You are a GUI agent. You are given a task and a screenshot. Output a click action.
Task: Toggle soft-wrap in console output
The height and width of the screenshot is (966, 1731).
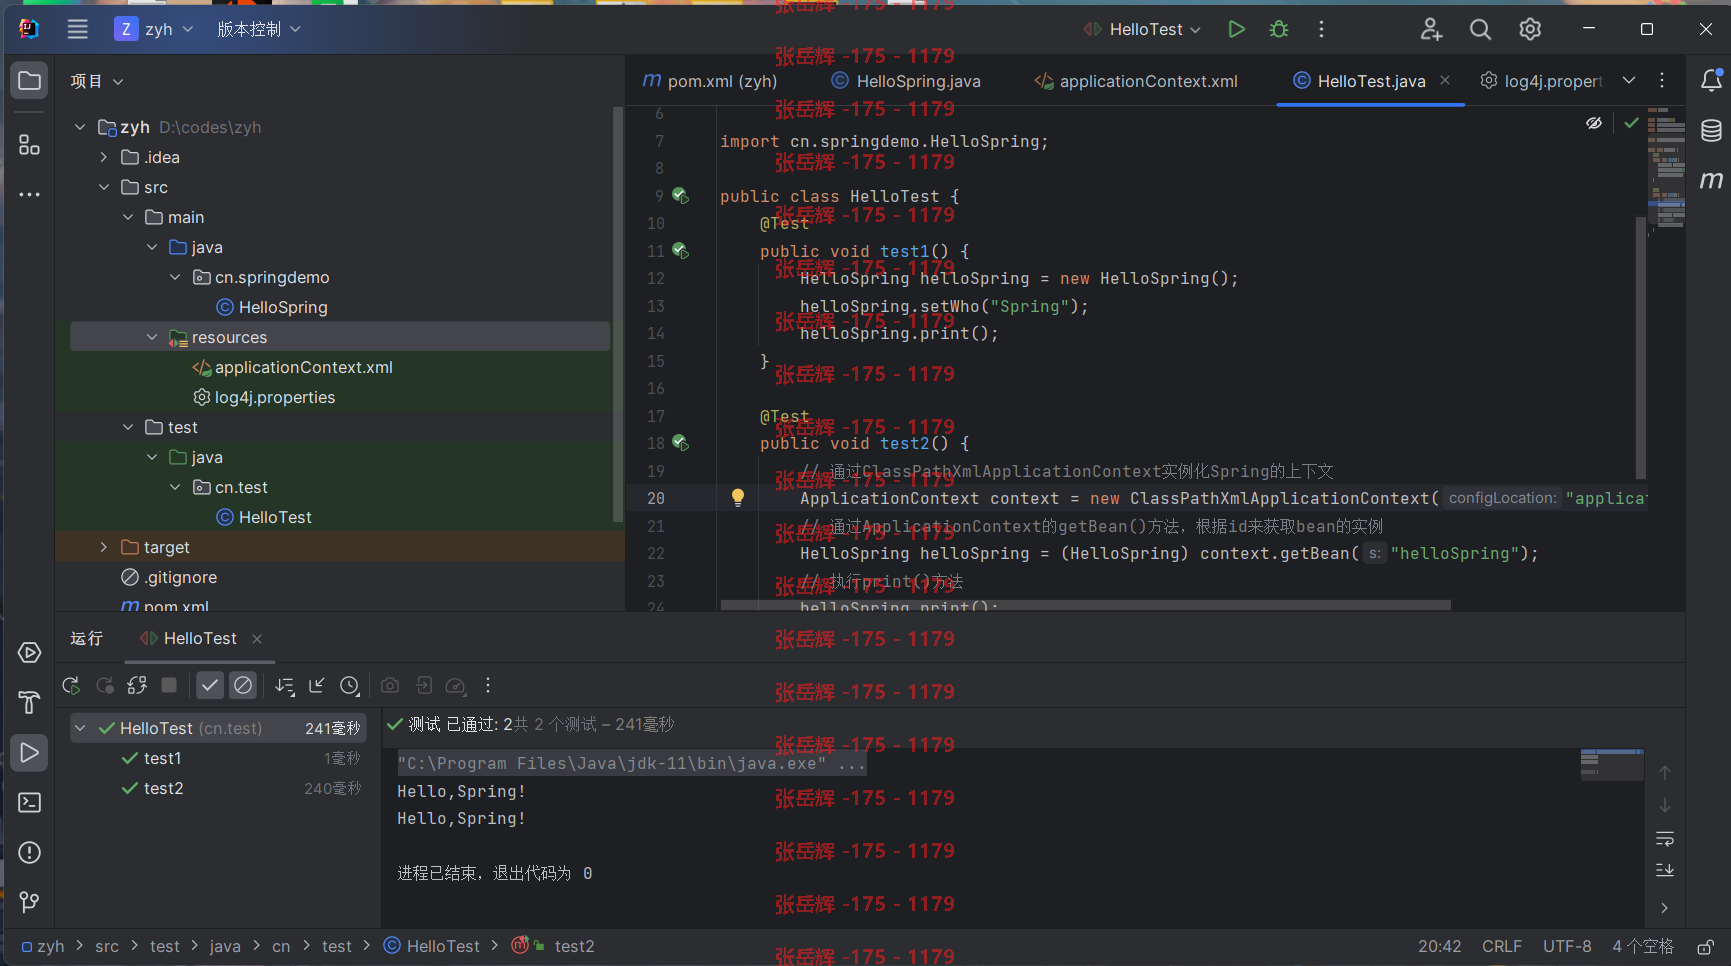click(1665, 839)
